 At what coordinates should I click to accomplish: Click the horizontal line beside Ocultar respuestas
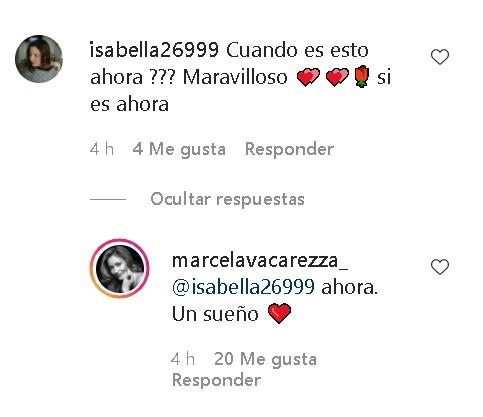(108, 199)
